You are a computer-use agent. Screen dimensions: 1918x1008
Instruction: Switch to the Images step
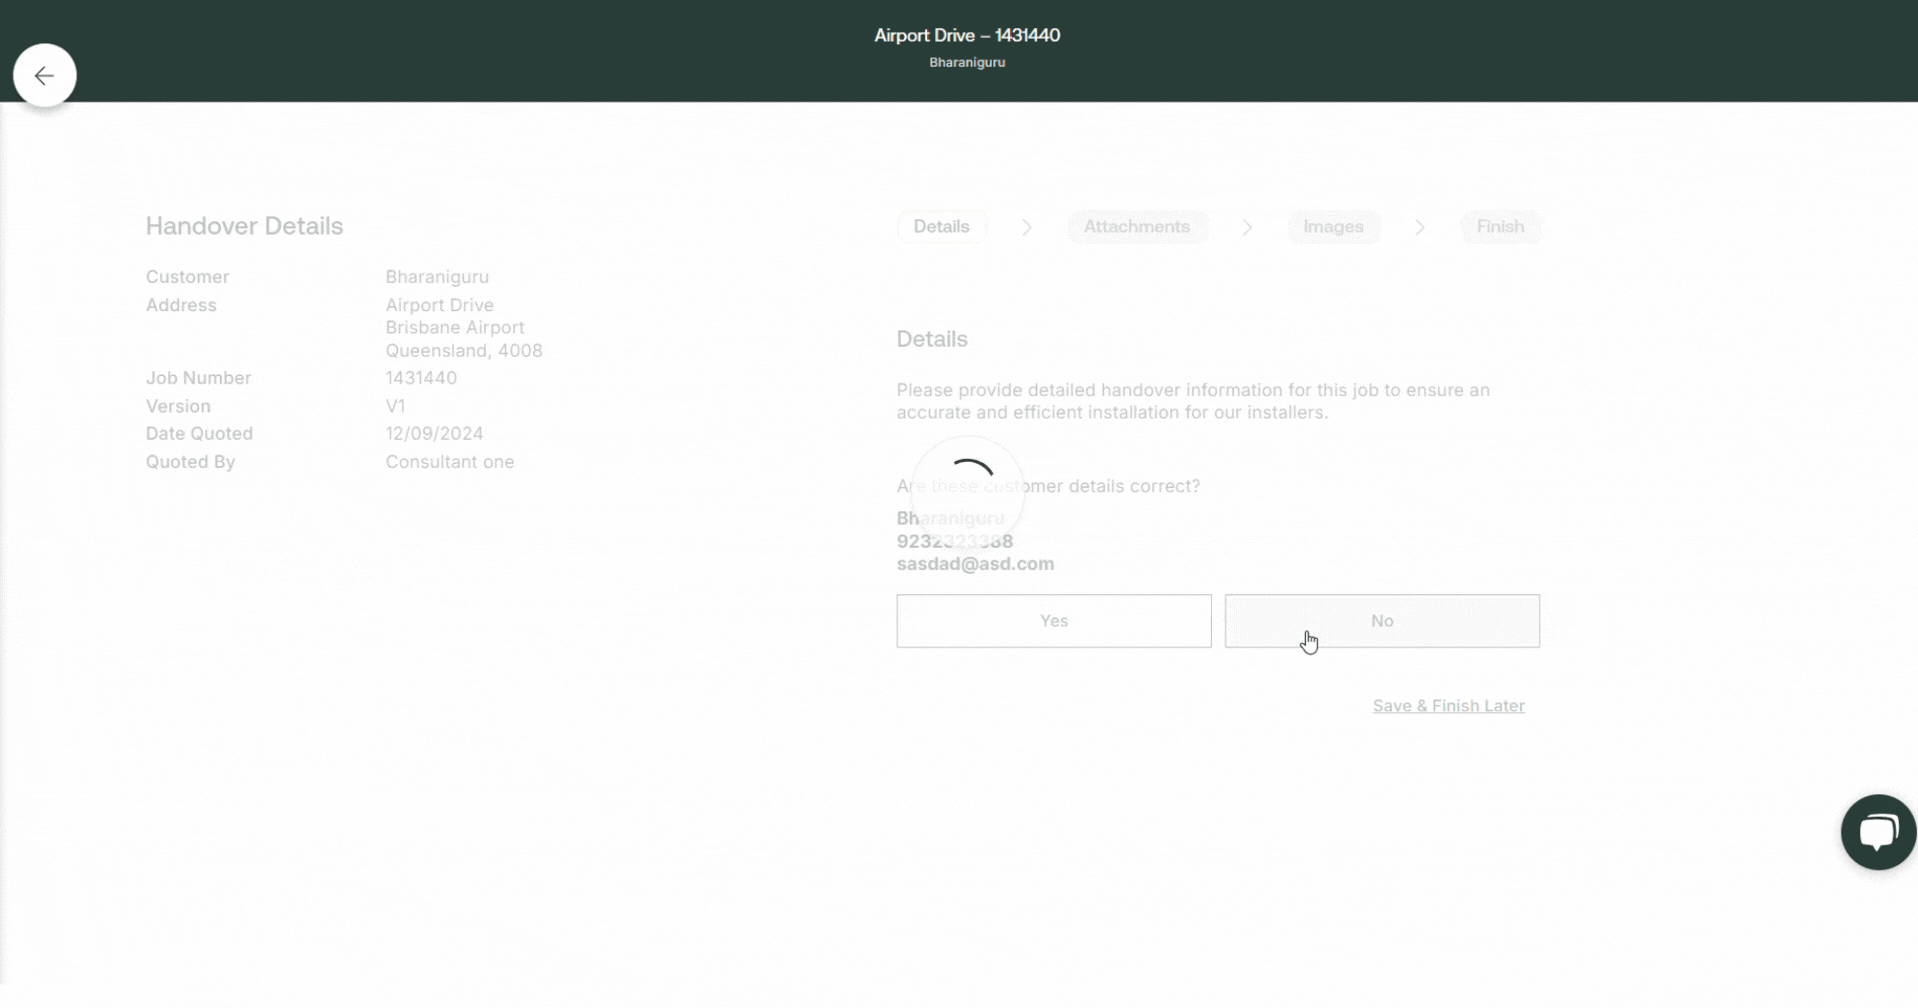pos(1333,227)
